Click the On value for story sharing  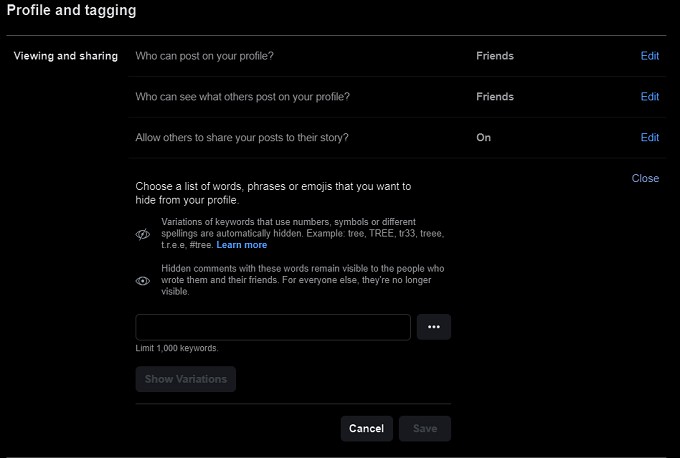pyautogui.click(x=484, y=138)
